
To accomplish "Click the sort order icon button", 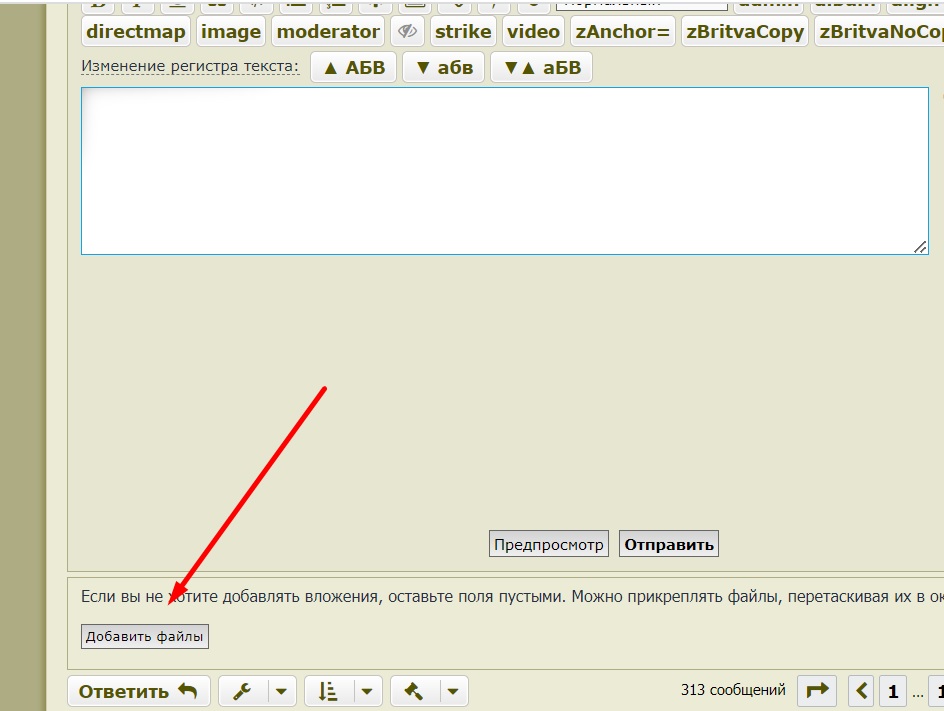I will pyautogui.click(x=328, y=691).
